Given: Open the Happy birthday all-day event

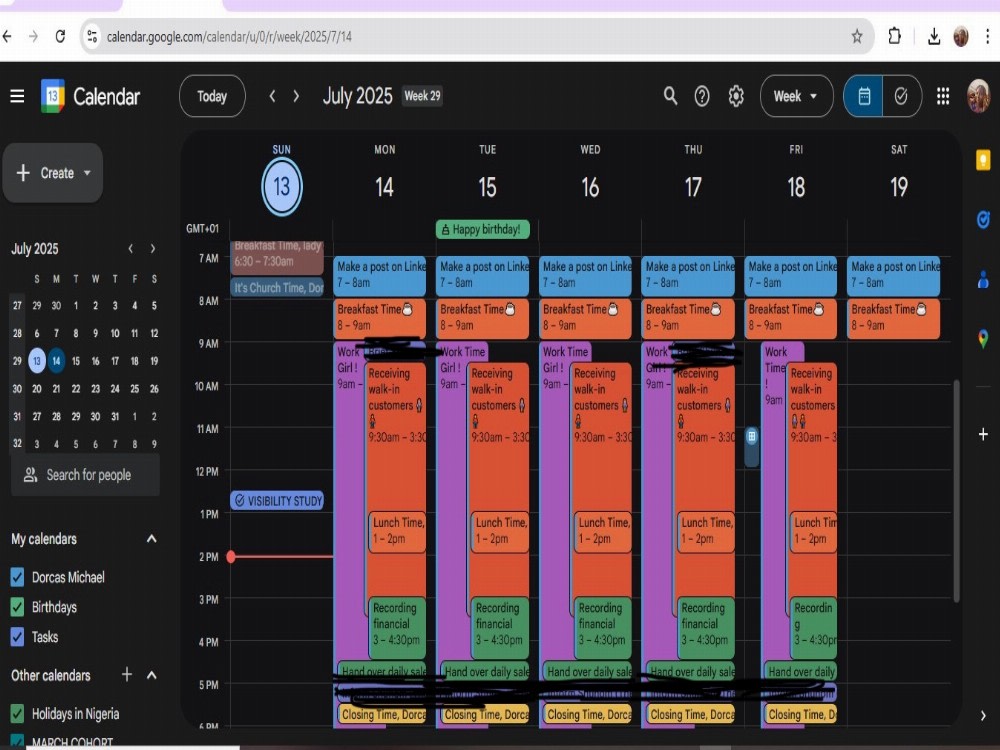Looking at the screenshot, I should pos(483,230).
